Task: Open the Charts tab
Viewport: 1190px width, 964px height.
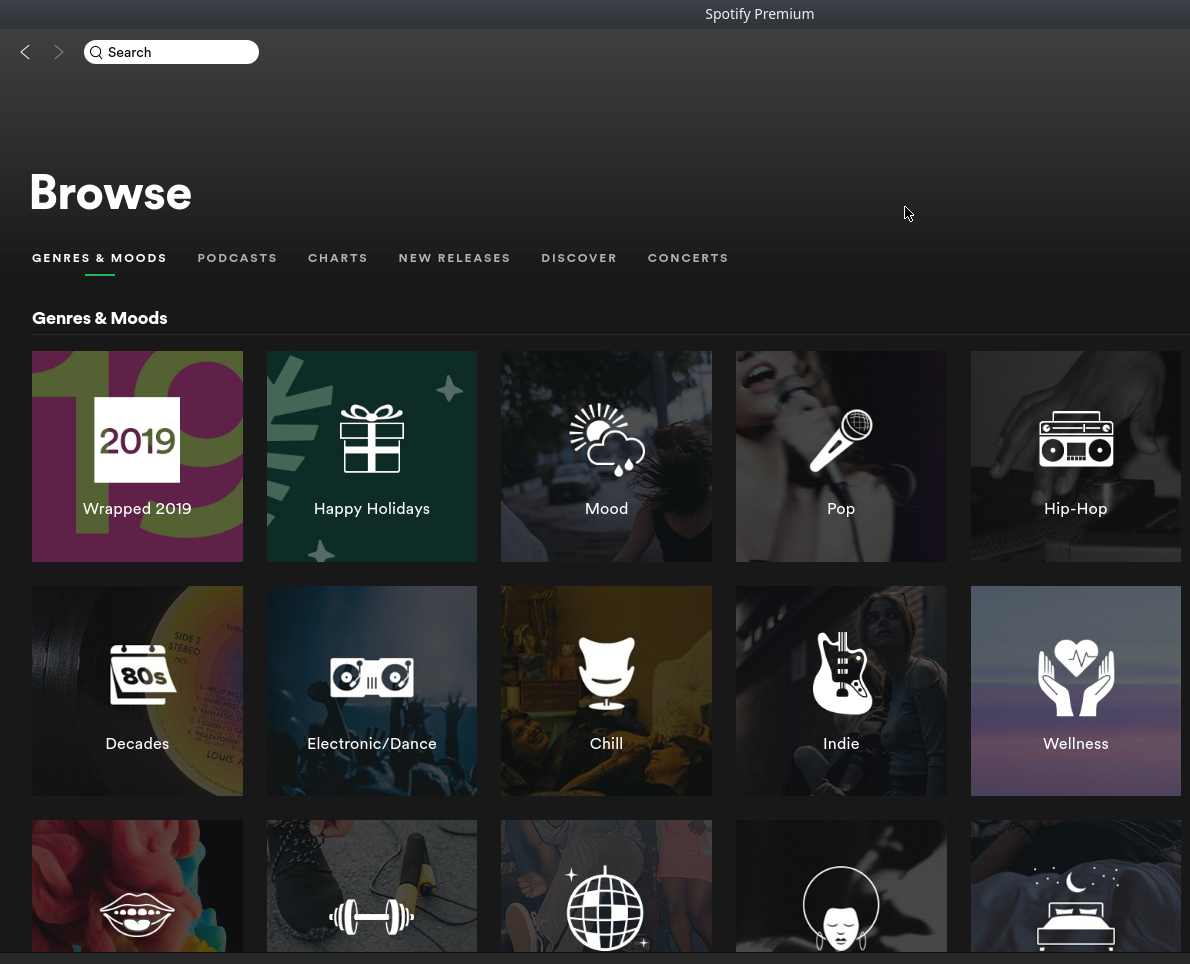Action: point(338,258)
